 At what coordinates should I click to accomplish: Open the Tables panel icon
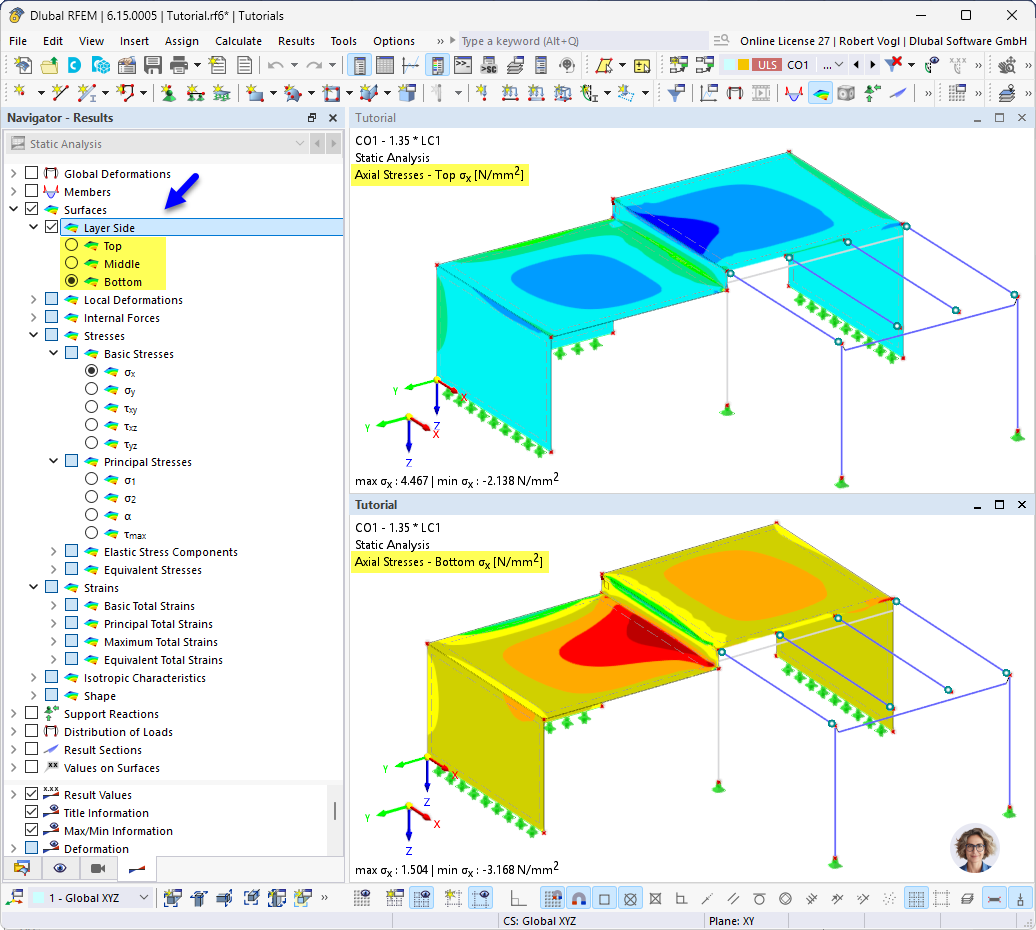[385, 65]
